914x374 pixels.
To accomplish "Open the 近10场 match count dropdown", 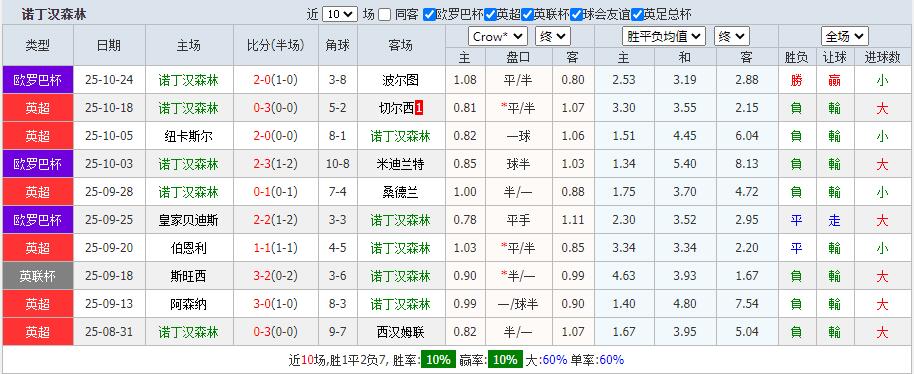I will click(x=340, y=14).
